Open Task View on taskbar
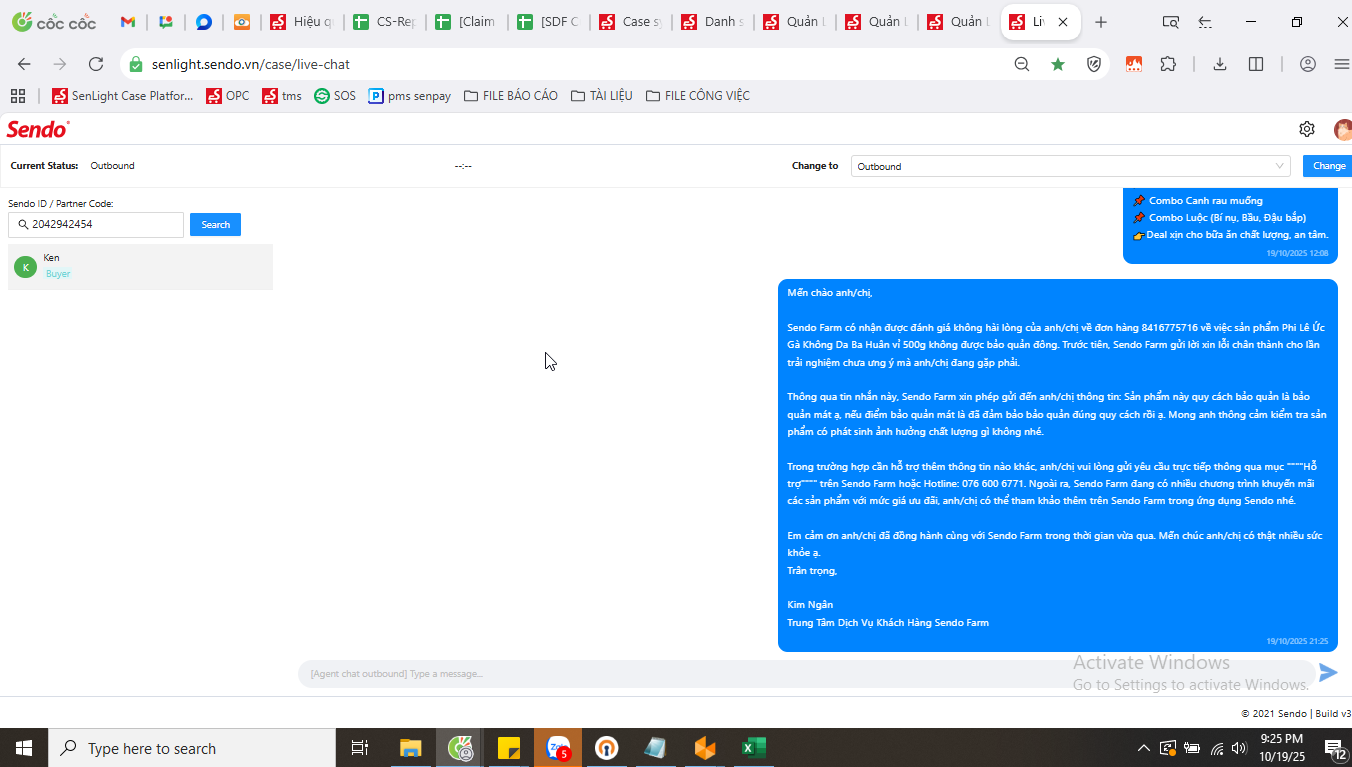Viewport: 1352px width, 767px height. (360, 748)
